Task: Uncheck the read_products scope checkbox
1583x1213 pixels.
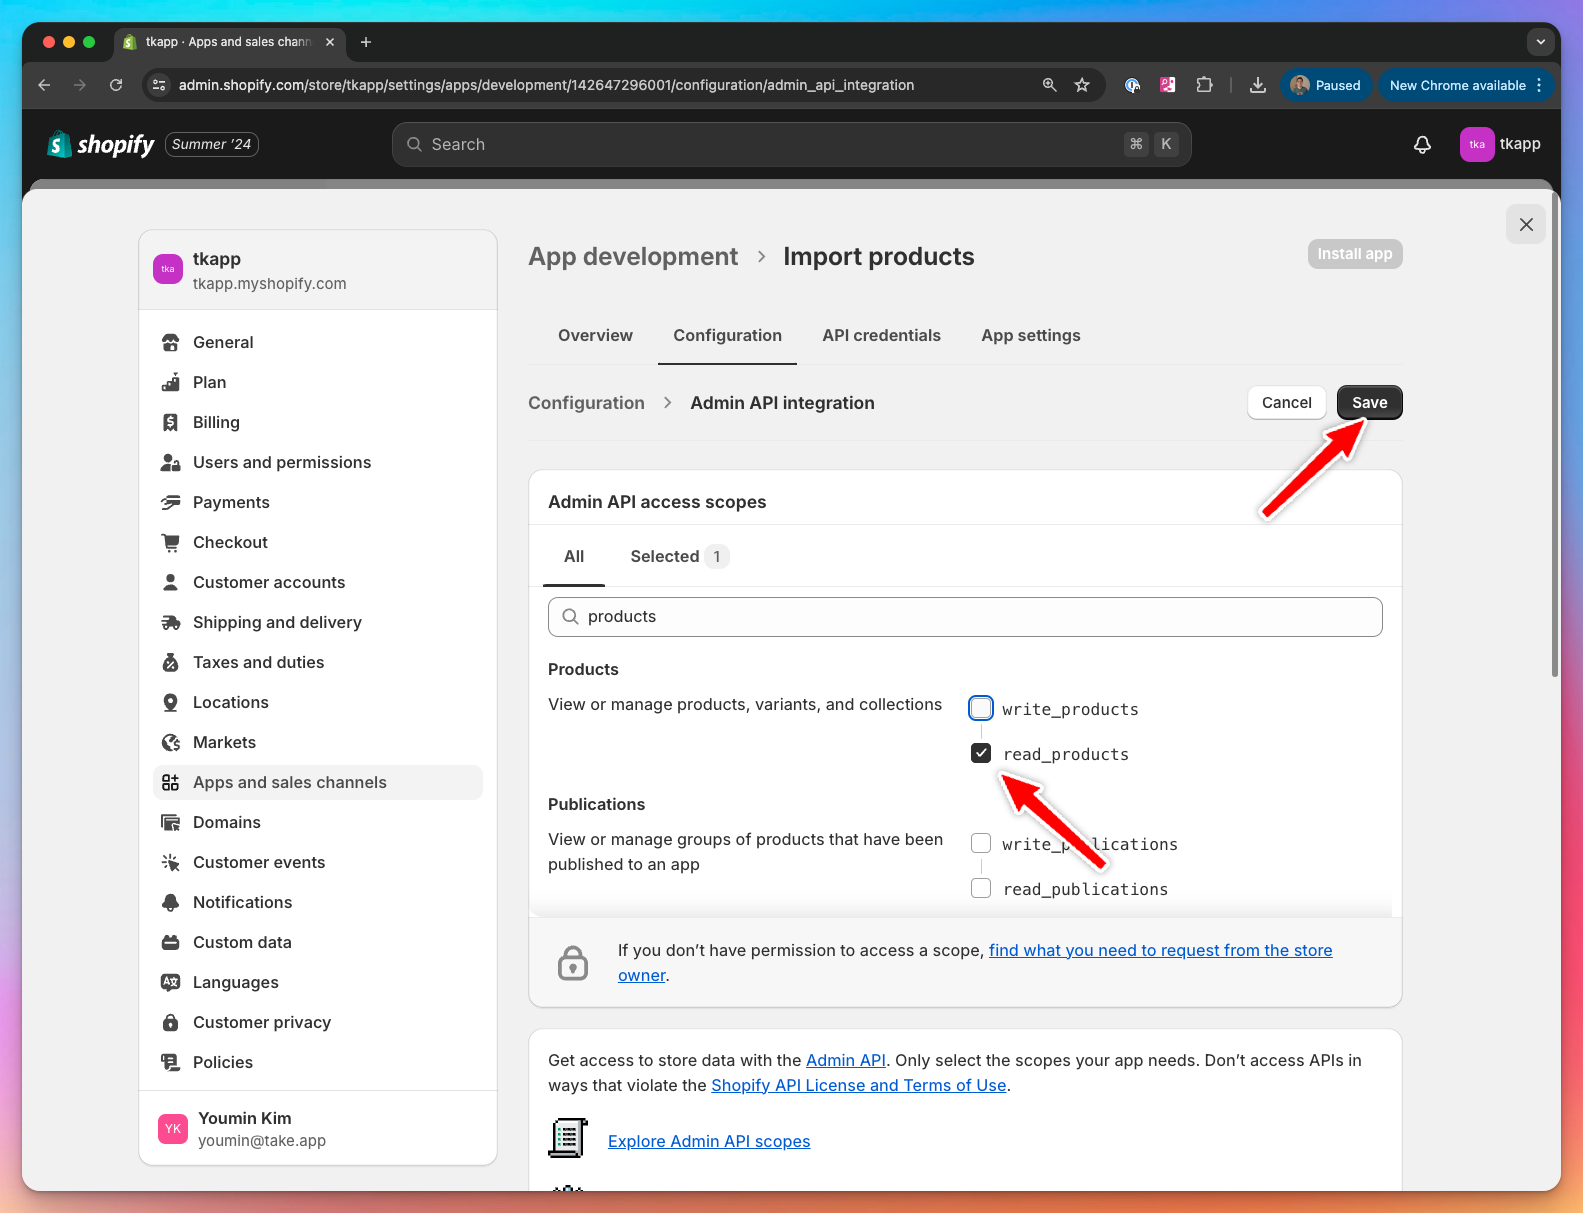Action: click(x=981, y=753)
